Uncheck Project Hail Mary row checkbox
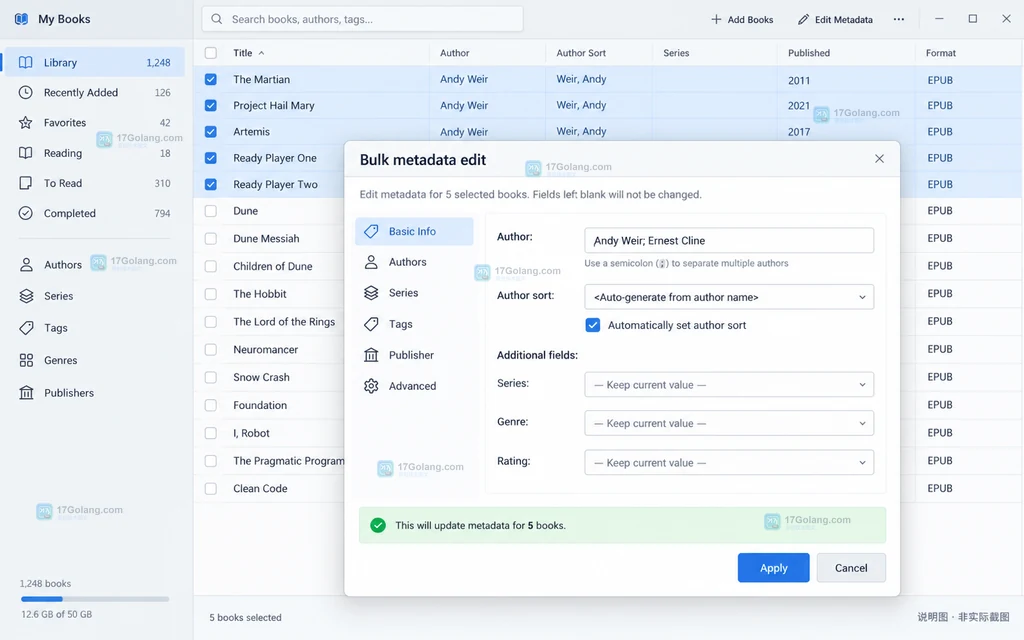Image resolution: width=1024 pixels, height=640 pixels. click(210, 105)
